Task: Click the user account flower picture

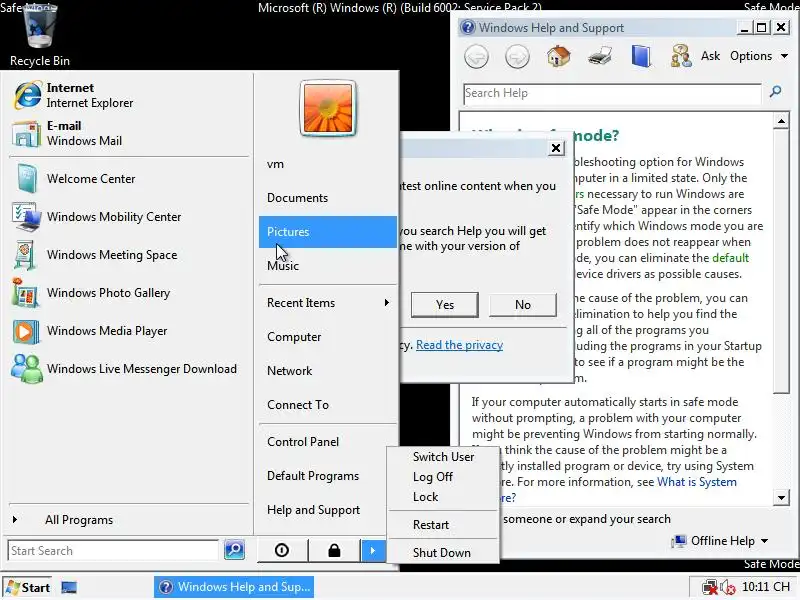Action: (328, 109)
